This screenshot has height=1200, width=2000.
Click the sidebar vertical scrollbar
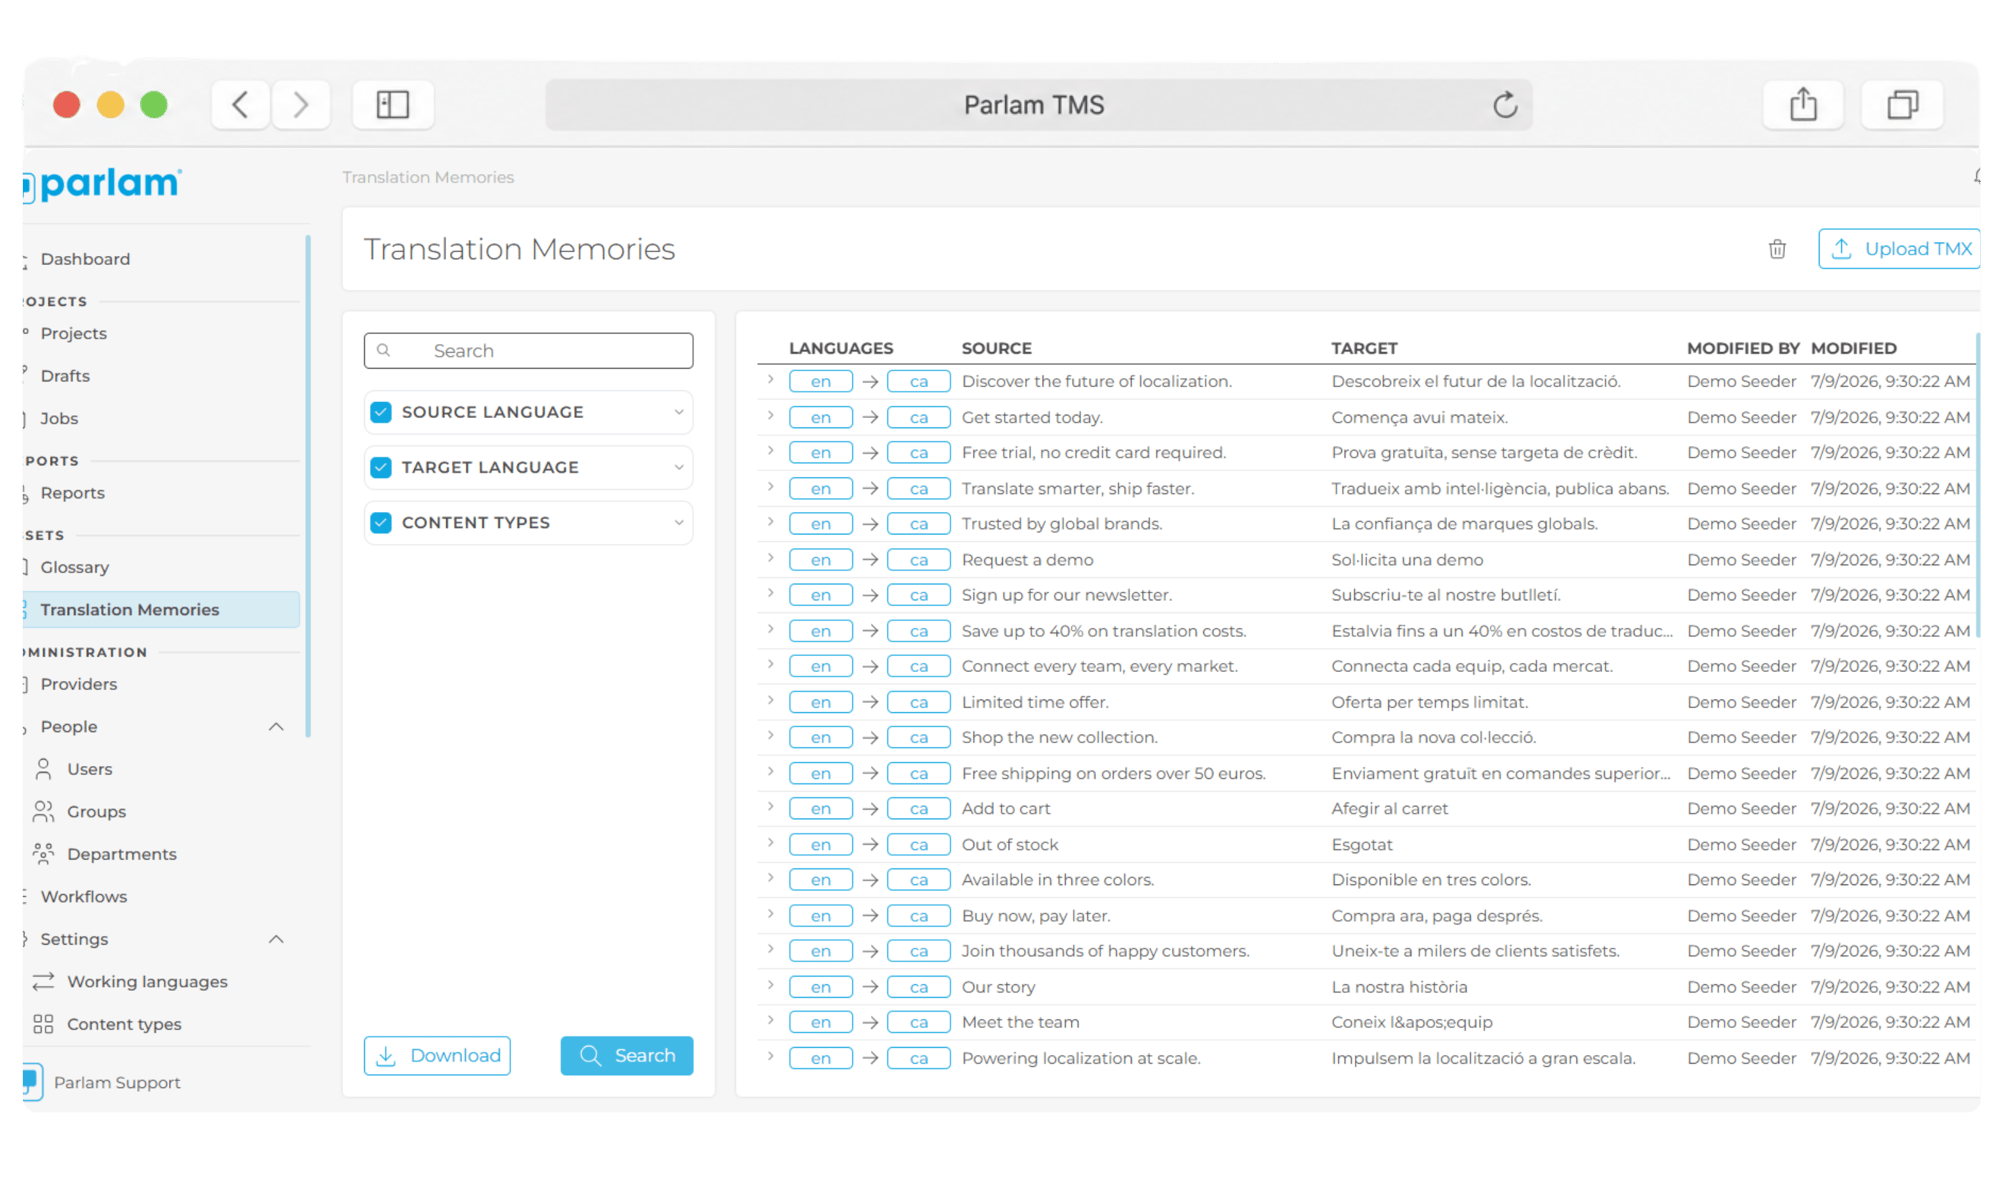point(308,486)
